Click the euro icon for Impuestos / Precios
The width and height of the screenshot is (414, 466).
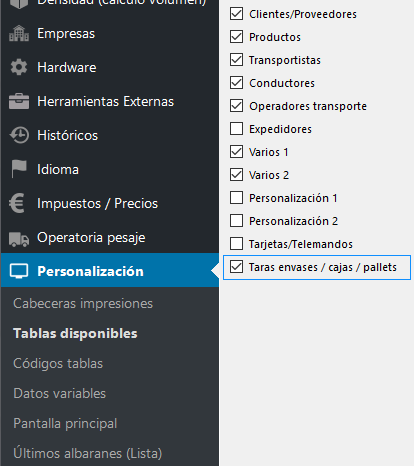coord(17,203)
